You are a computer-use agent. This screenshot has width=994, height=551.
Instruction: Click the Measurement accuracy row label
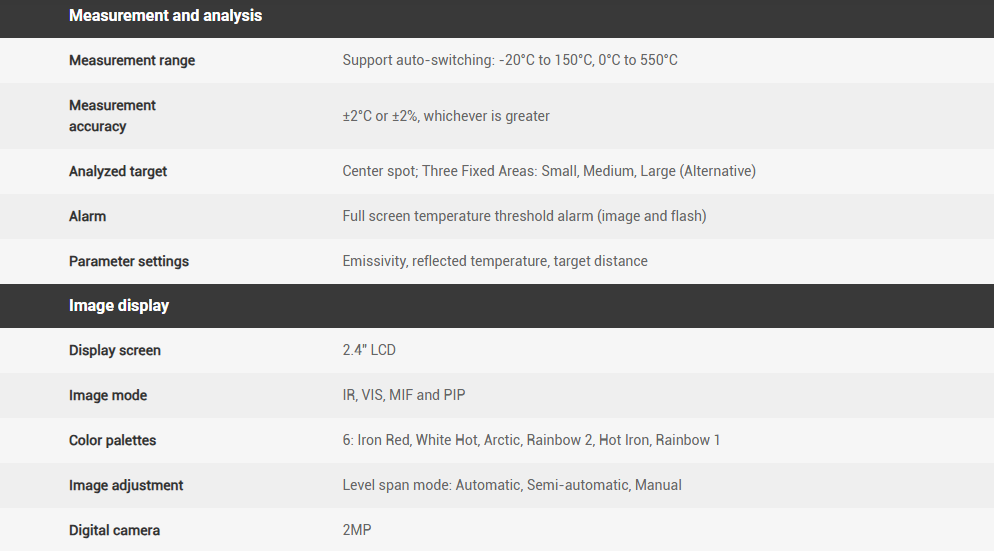click(x=112, y=116)
